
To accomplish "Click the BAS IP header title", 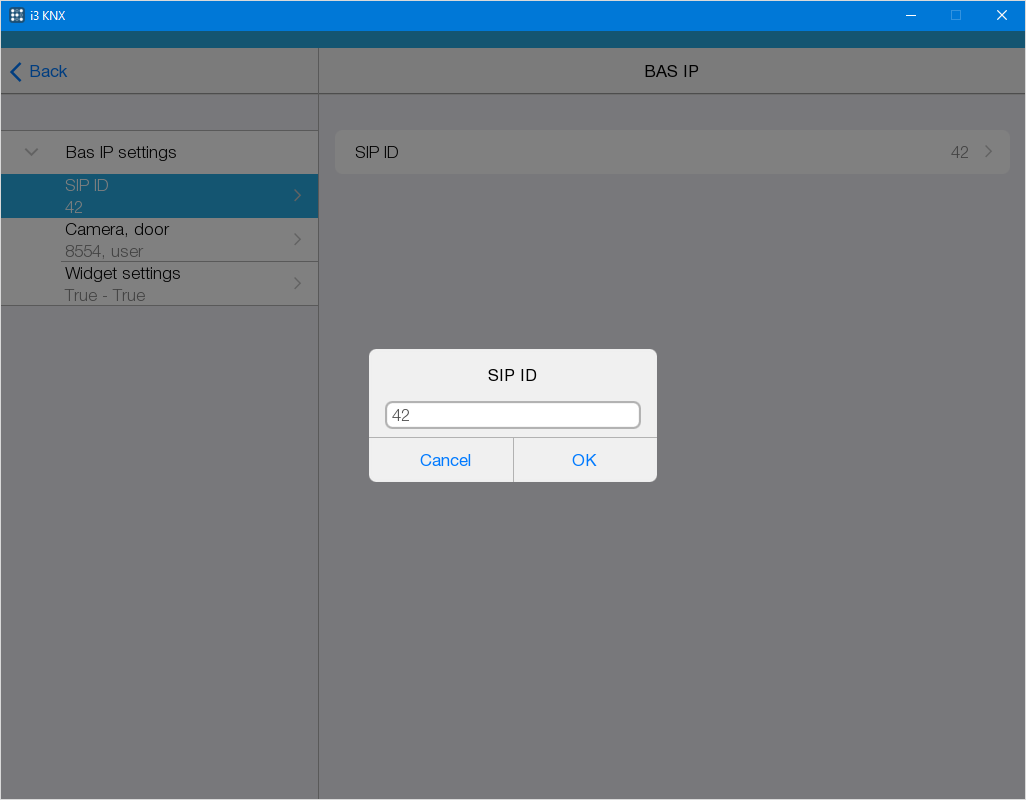I will pos(671,71).
